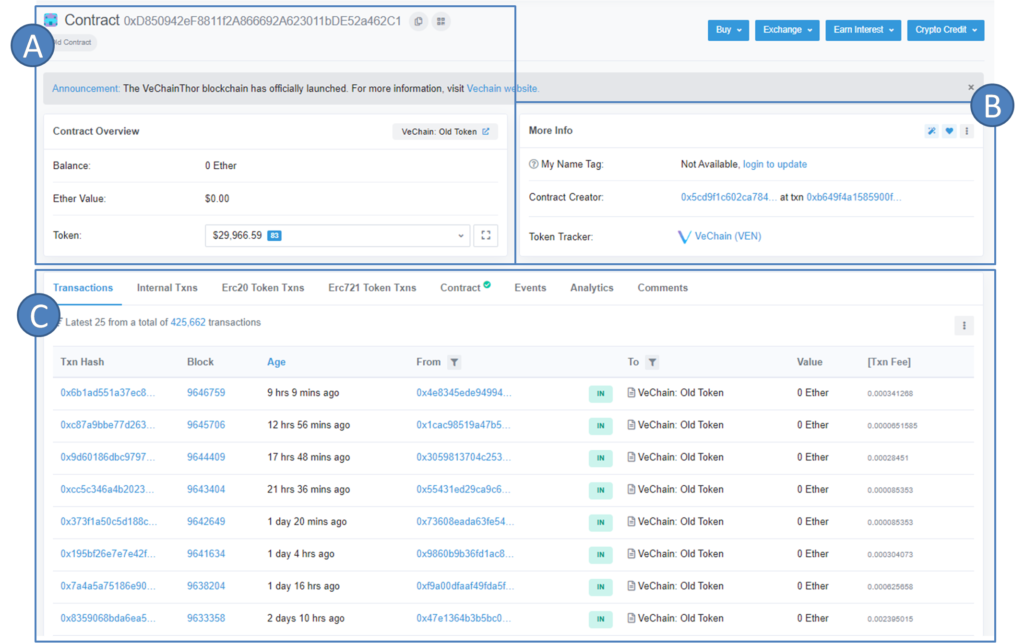Open the three-dot menu in More Info

[x=966, y=131]
